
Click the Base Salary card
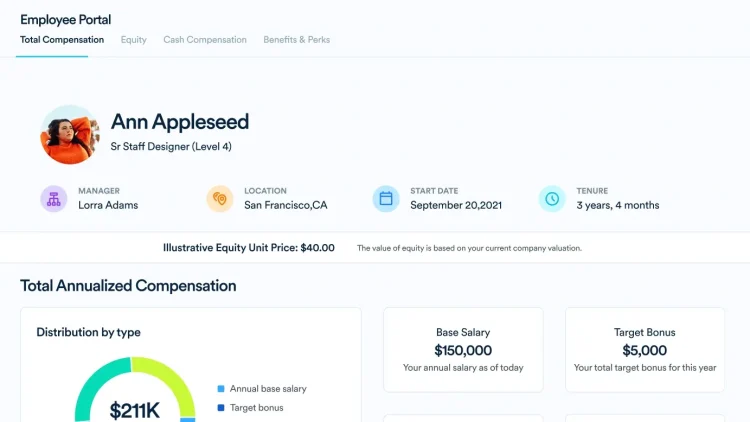coord(463,349)
